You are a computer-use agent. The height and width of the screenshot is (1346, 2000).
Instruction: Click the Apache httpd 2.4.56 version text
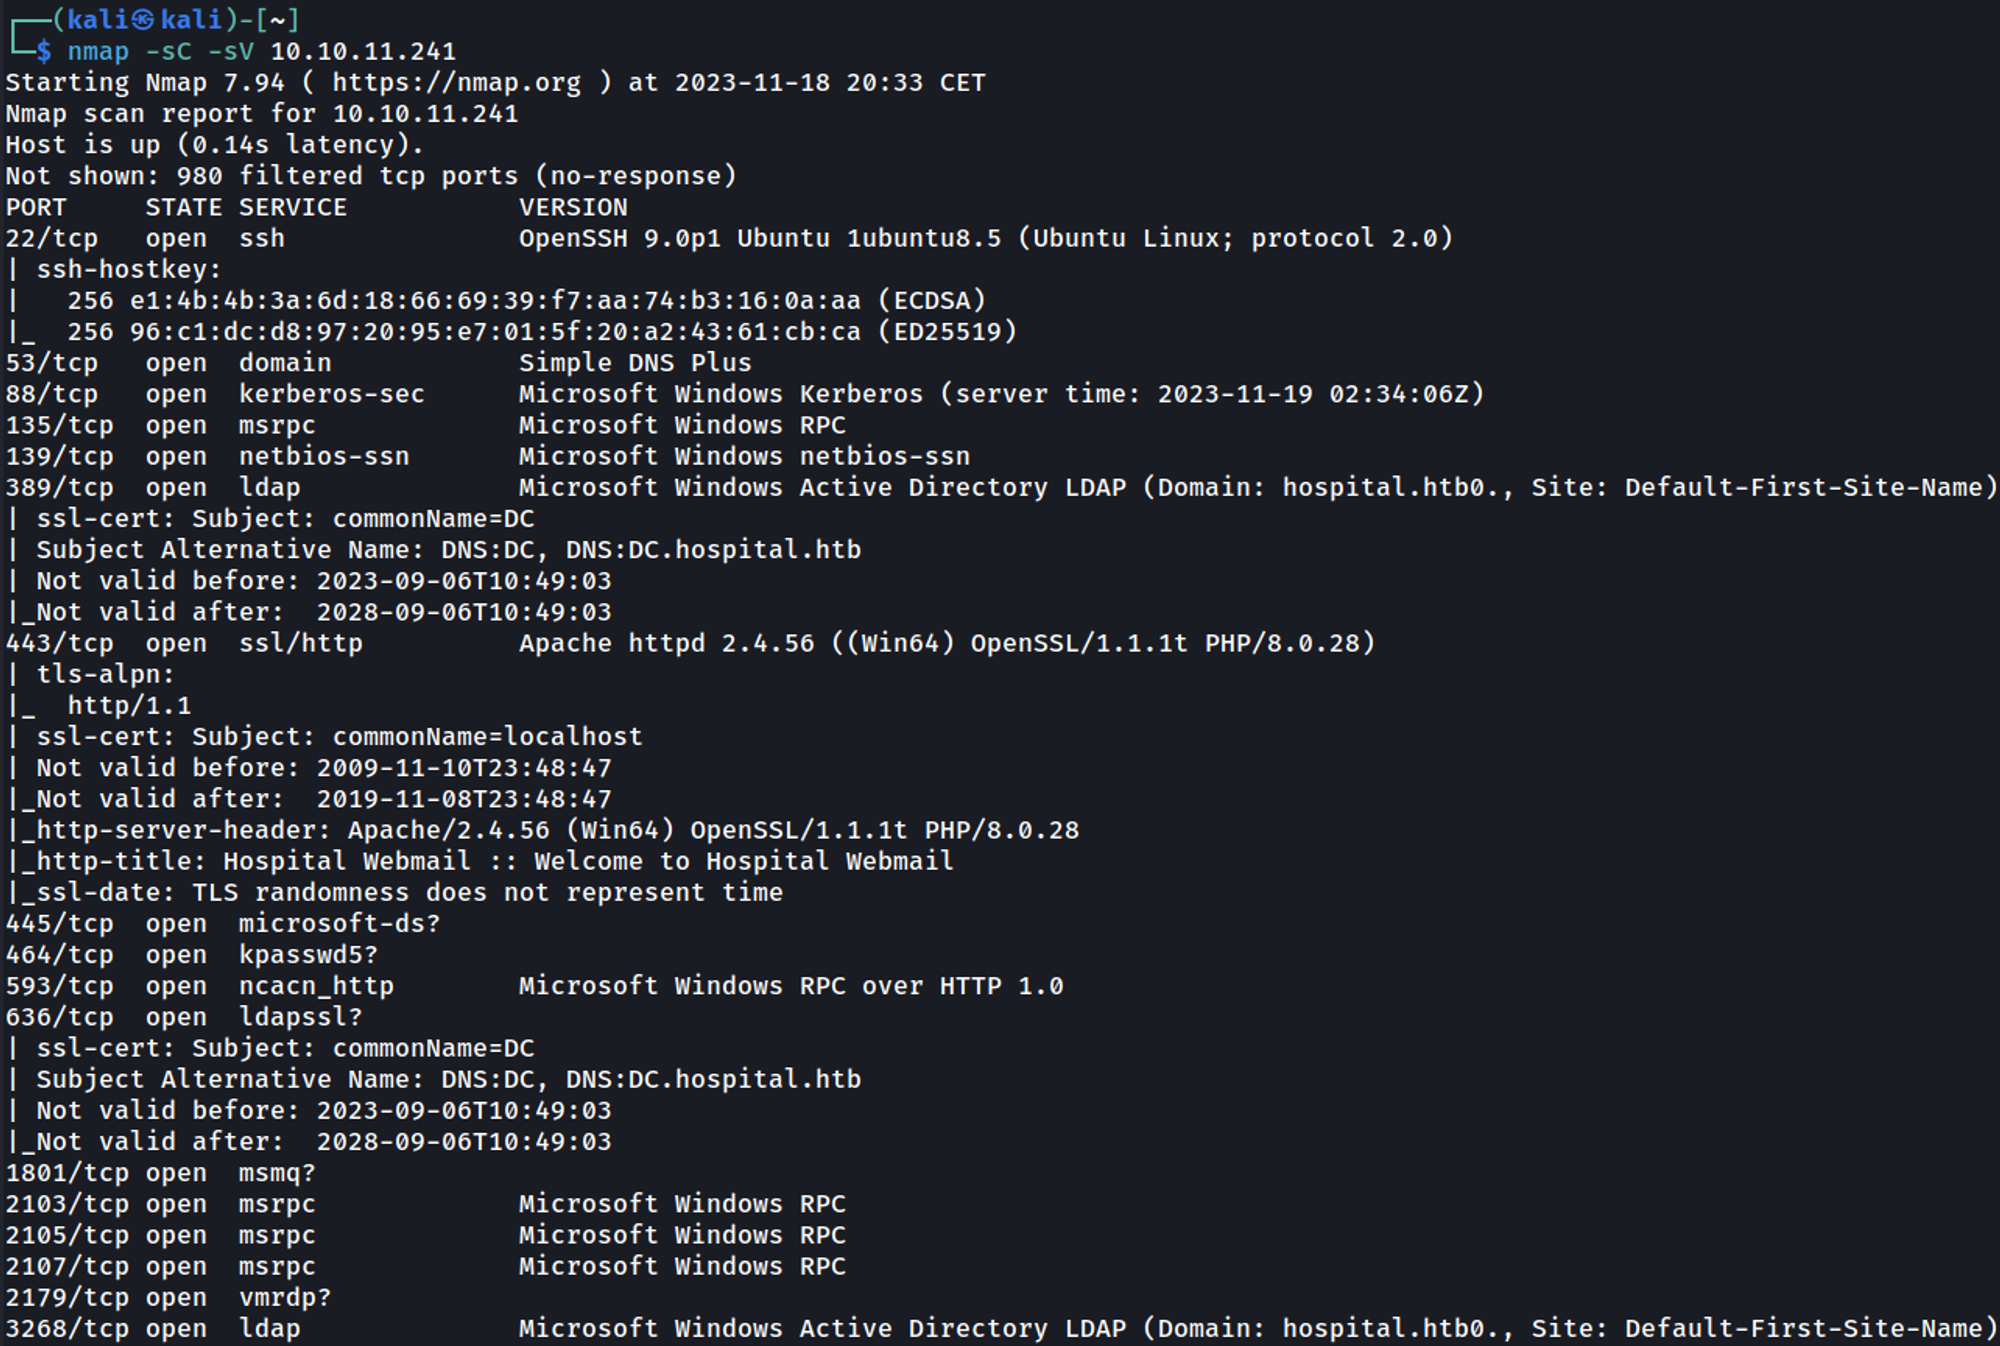[666, 644]
